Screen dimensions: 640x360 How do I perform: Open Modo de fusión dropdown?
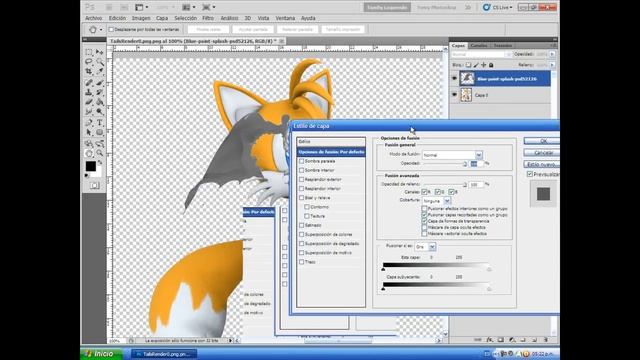[x=478, y=155]
